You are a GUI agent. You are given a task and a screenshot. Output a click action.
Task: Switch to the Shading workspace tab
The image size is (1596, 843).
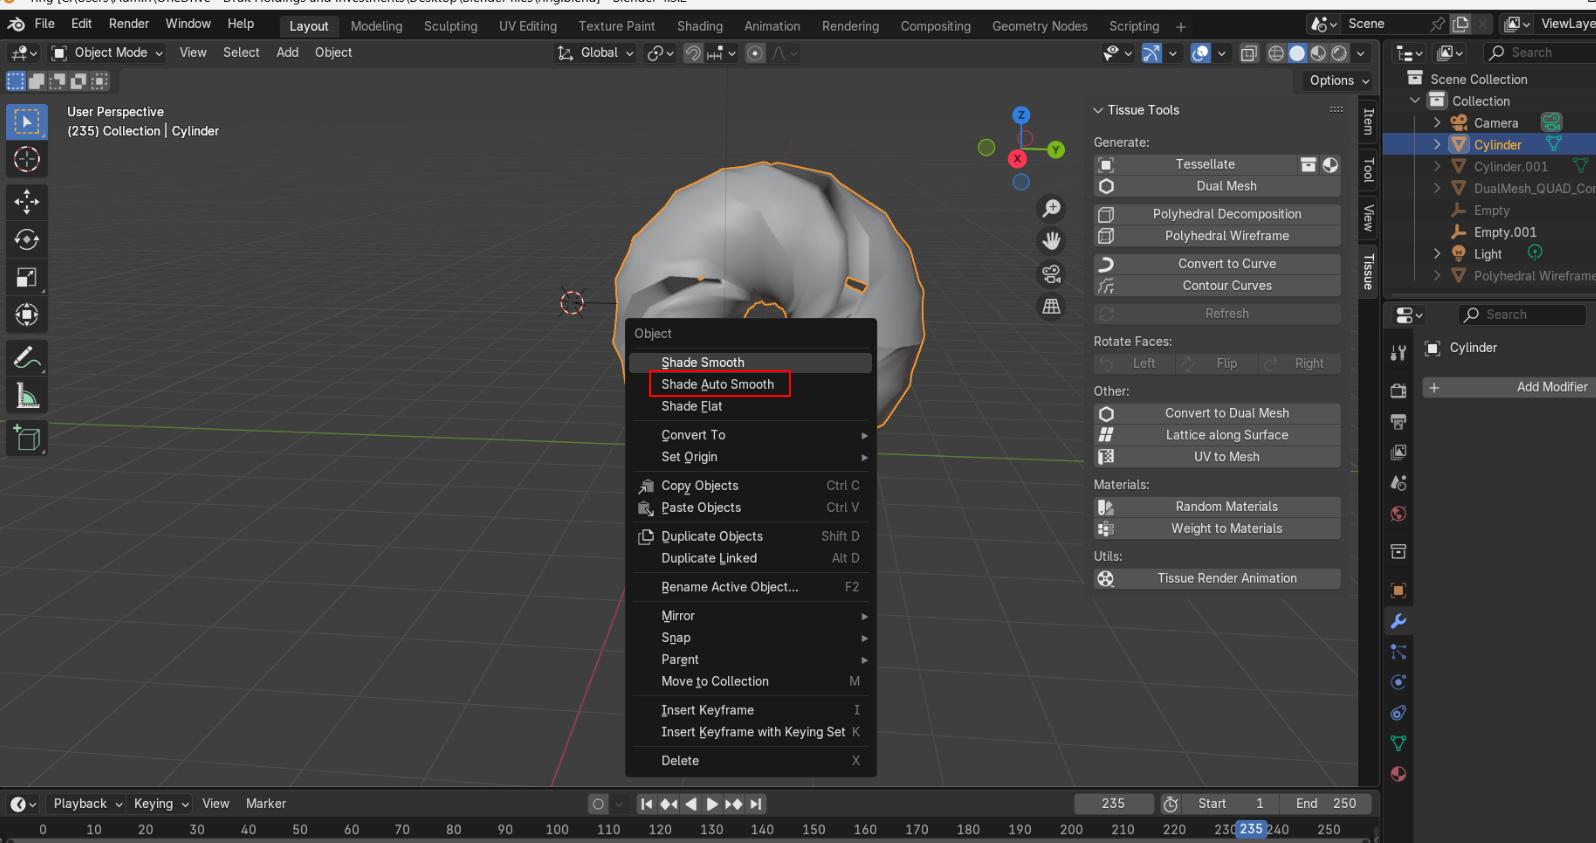(x=700, y=26)
